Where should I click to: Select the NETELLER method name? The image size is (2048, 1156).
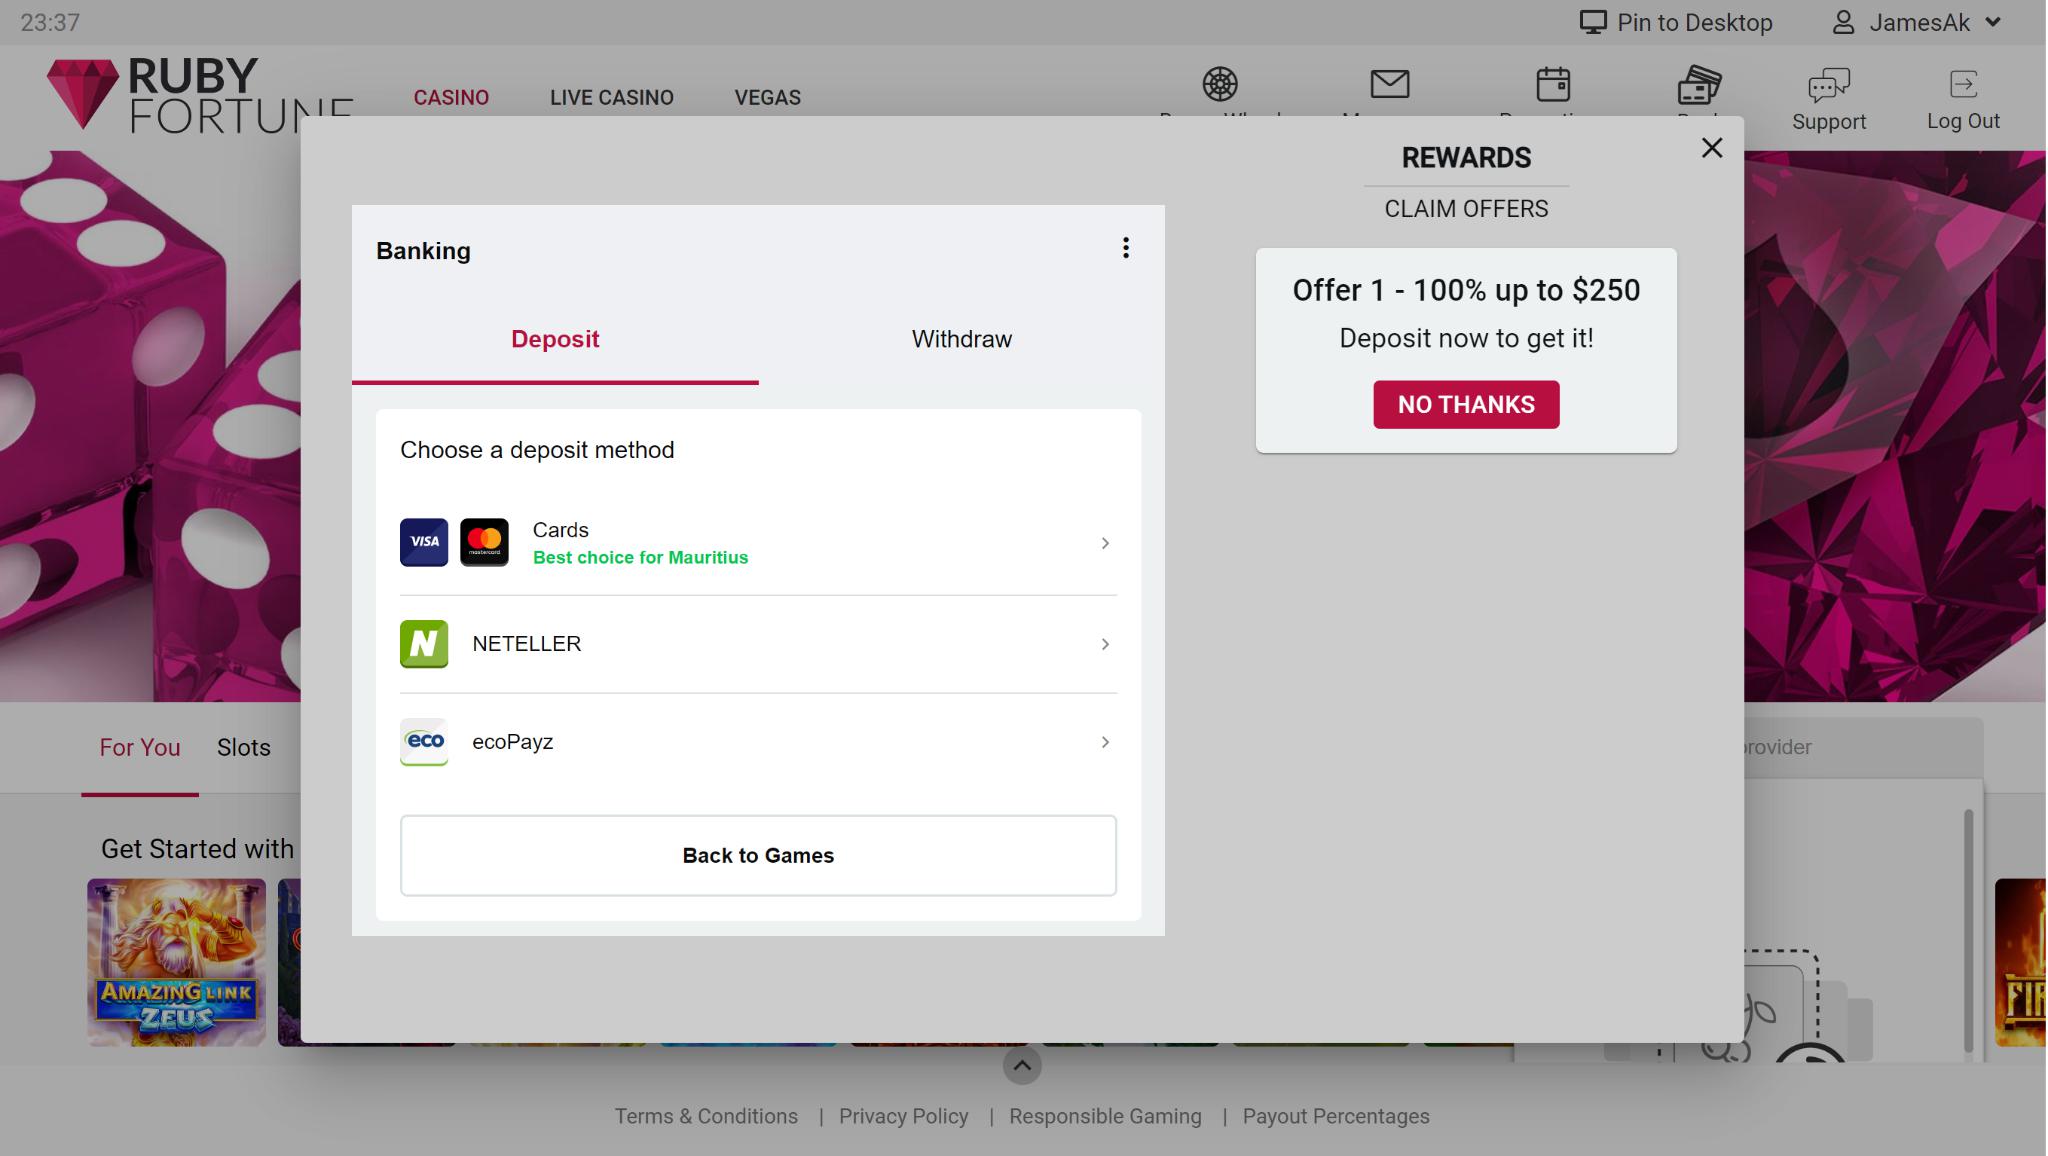(526, 644)
